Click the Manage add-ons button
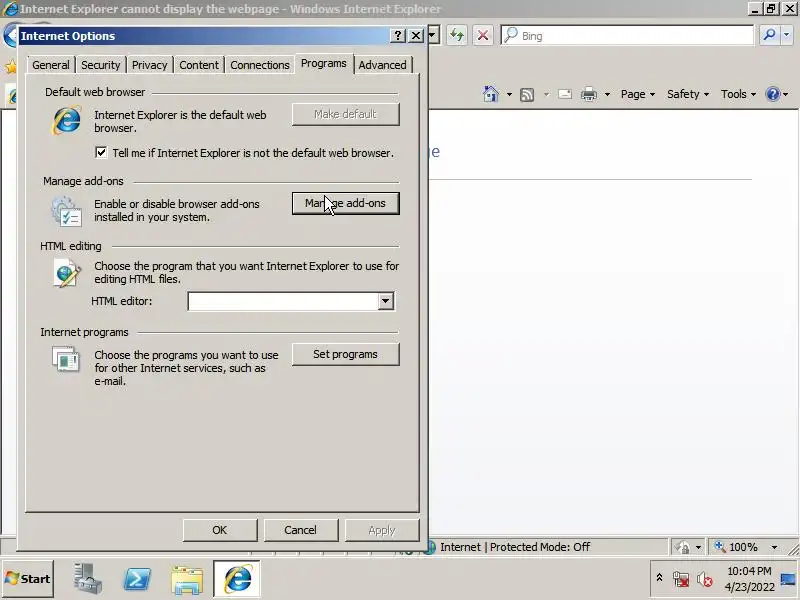 345,203
